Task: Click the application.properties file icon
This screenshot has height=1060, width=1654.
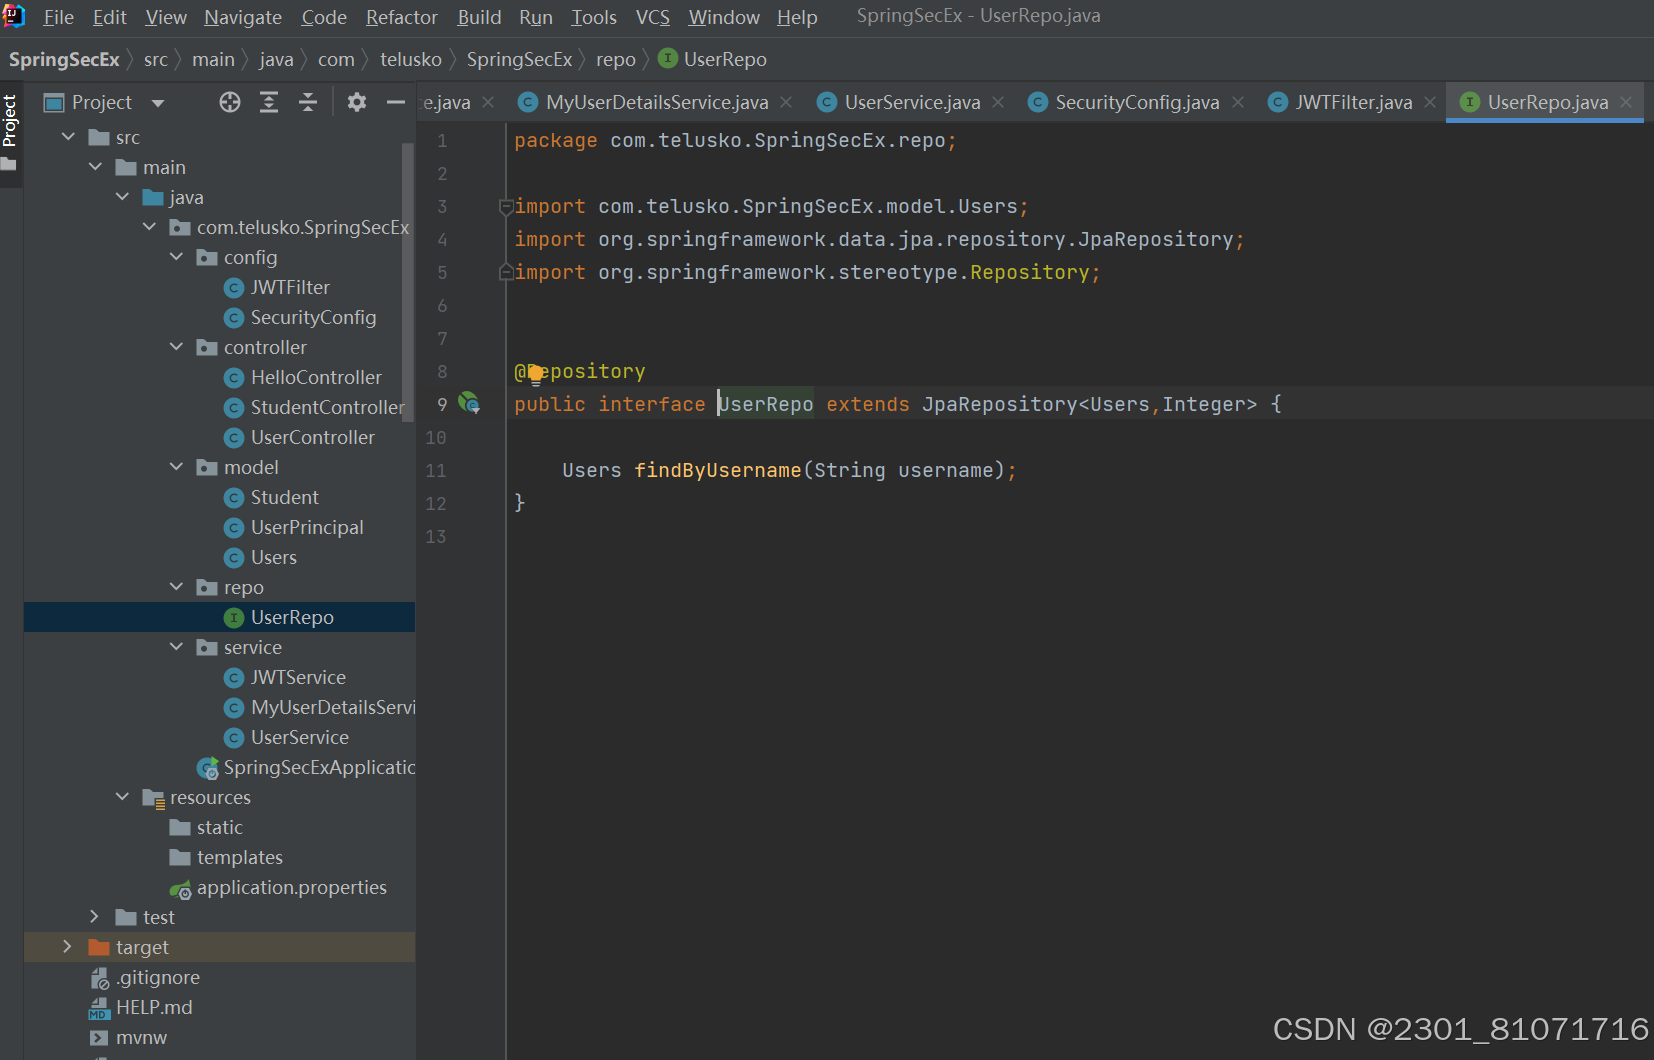Action: click(181, 887)
